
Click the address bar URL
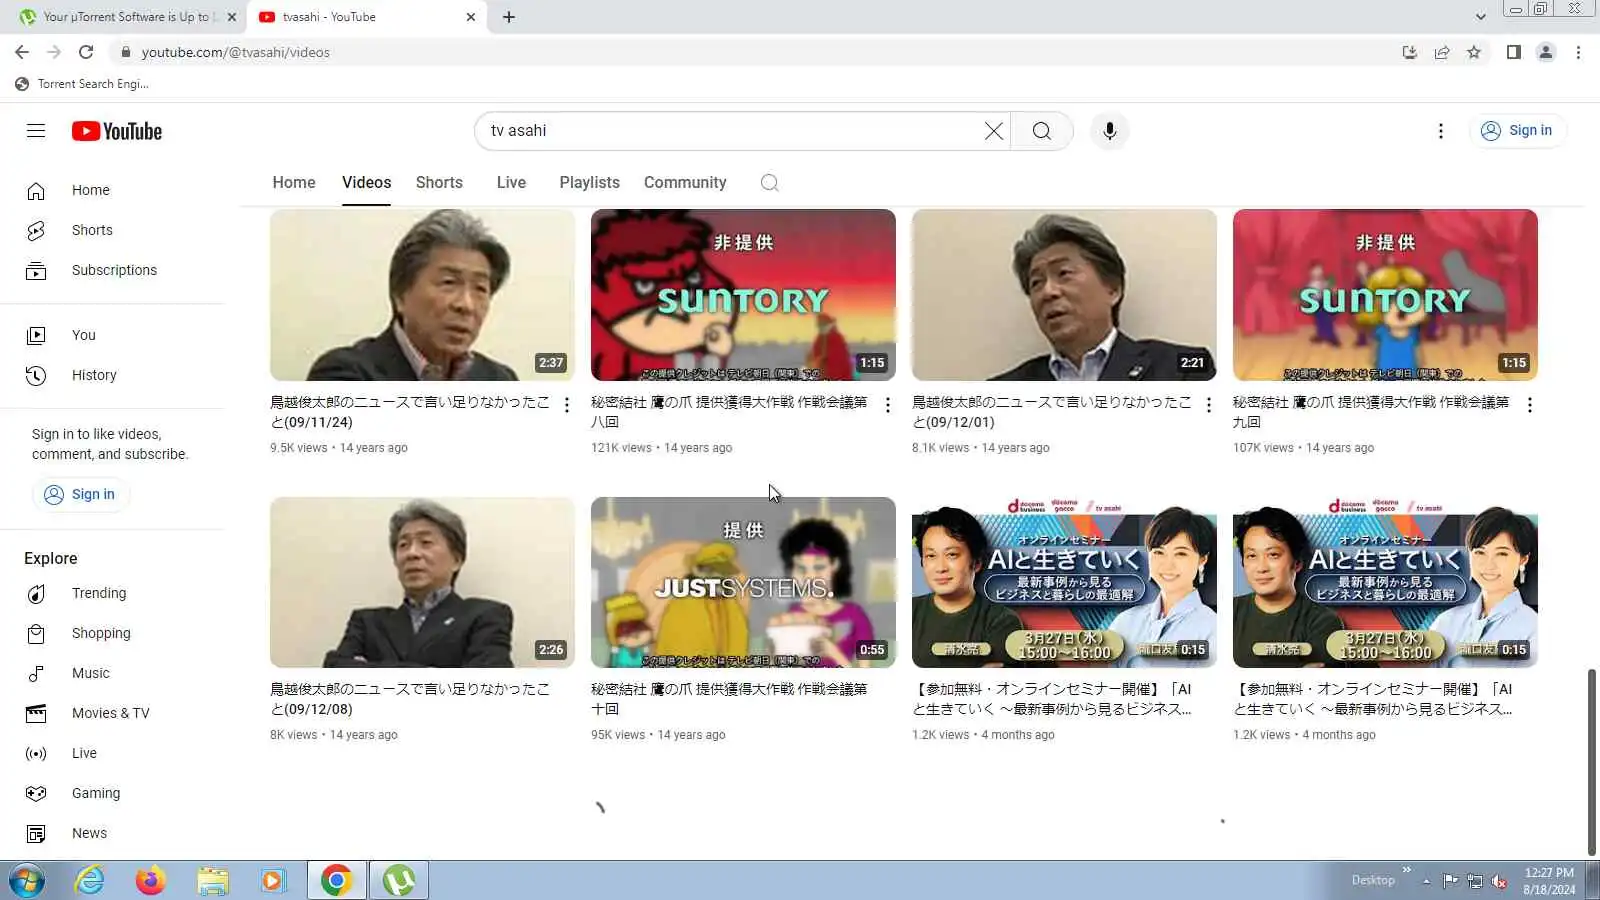(x=236, y=52)
